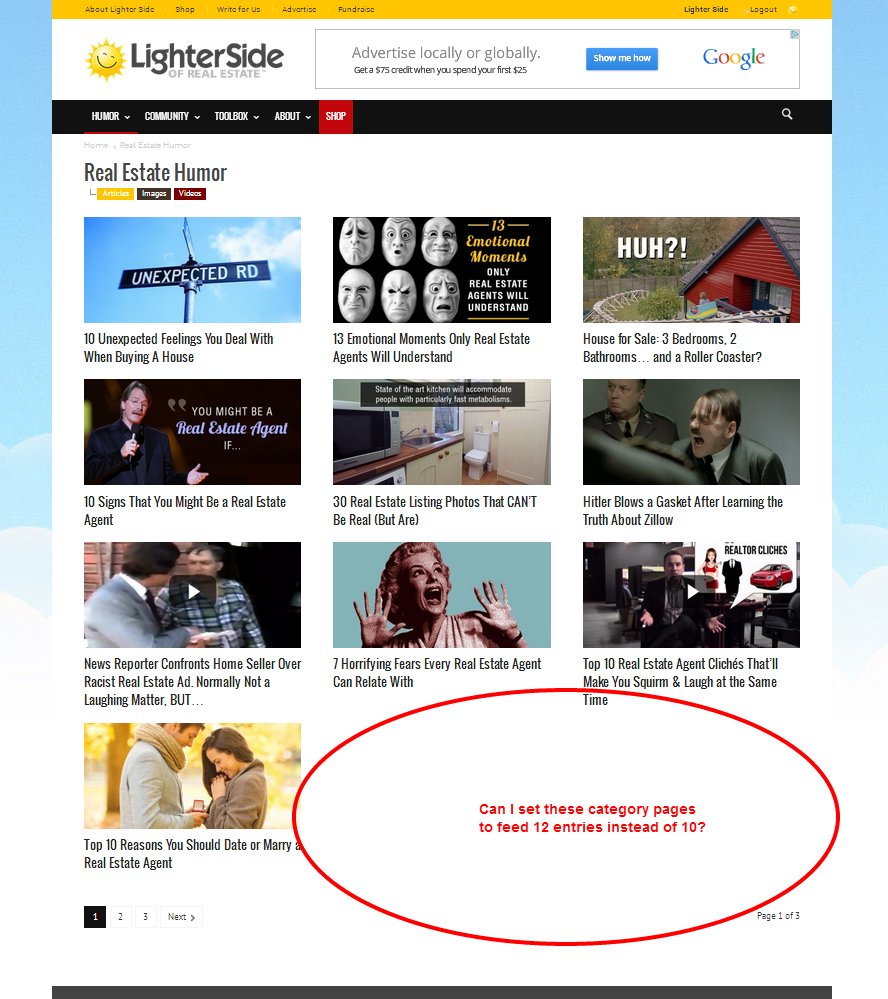Open 10 Signs You Might Be Agent title

tap(185, 511)
